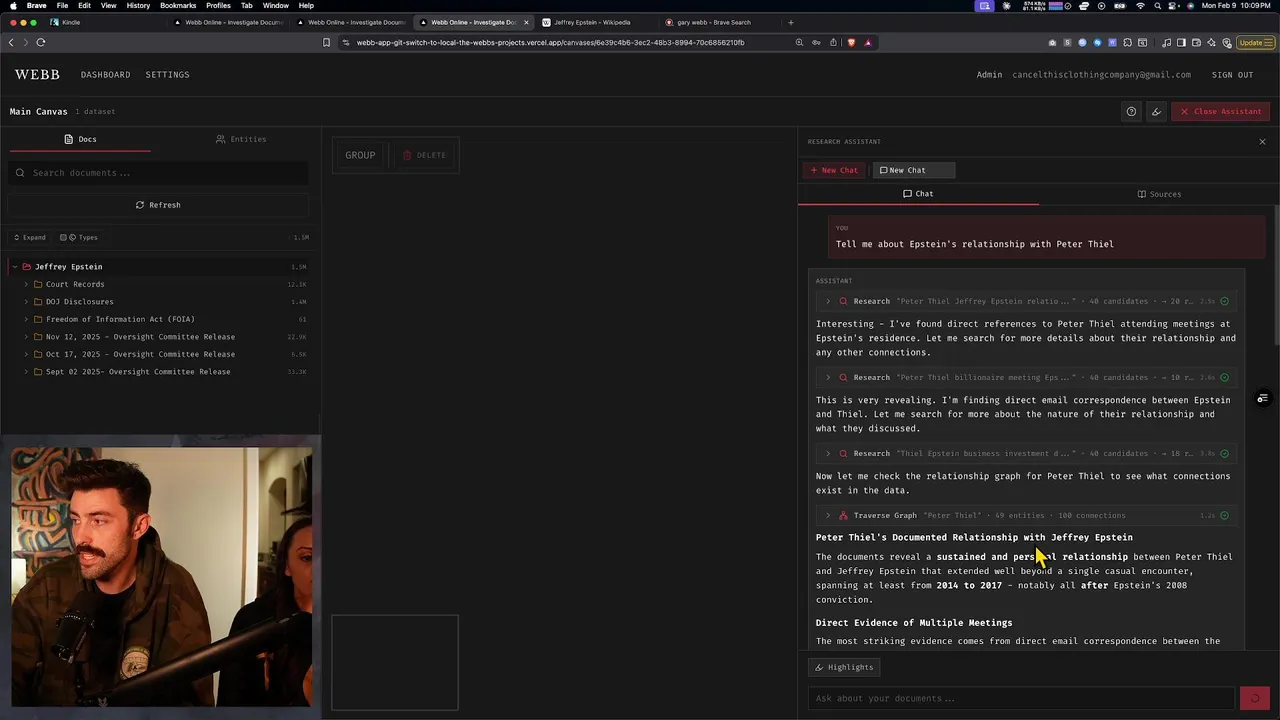Focus the Search documents field

click(x=158, y=173)
